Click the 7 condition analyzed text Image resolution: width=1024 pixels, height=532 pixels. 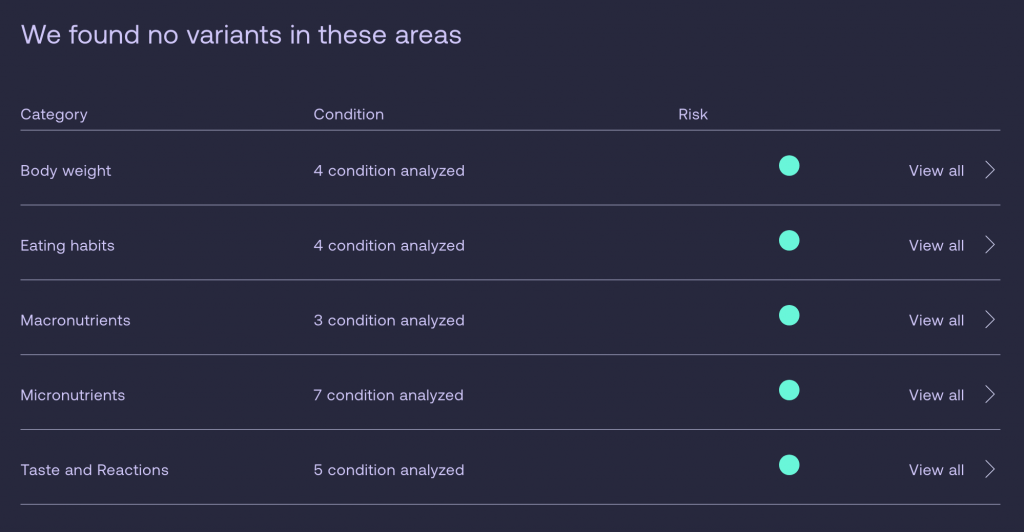coord(388,396)
